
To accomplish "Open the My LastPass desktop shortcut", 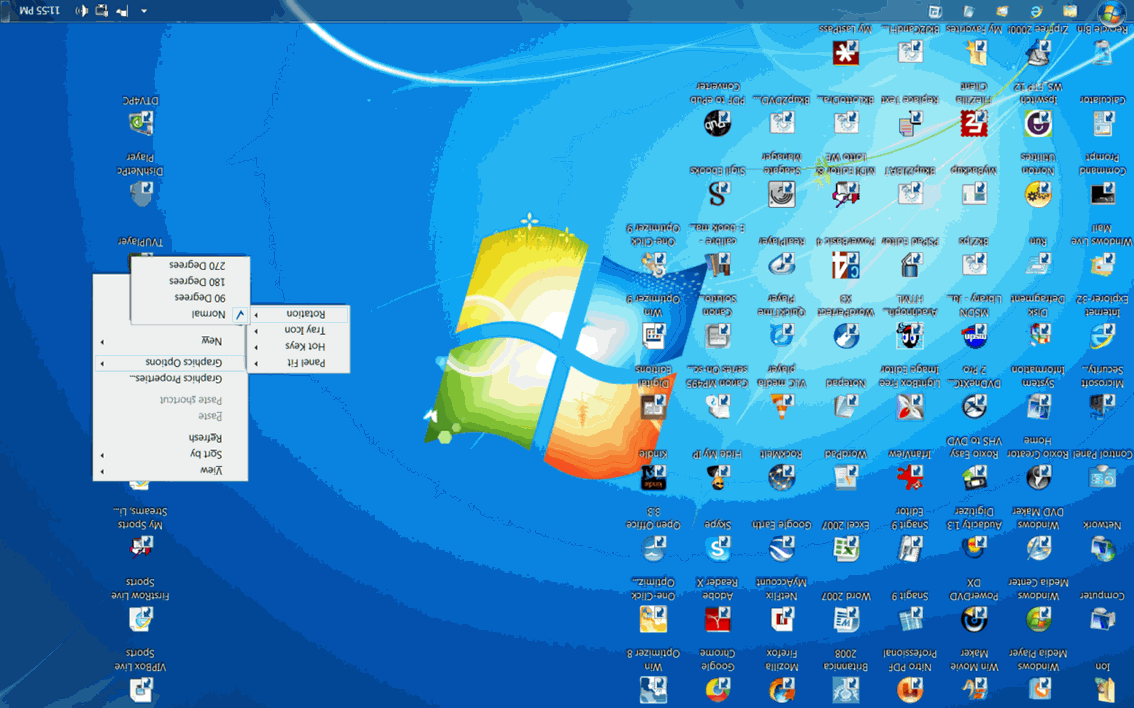I will [x=845, y=52].
